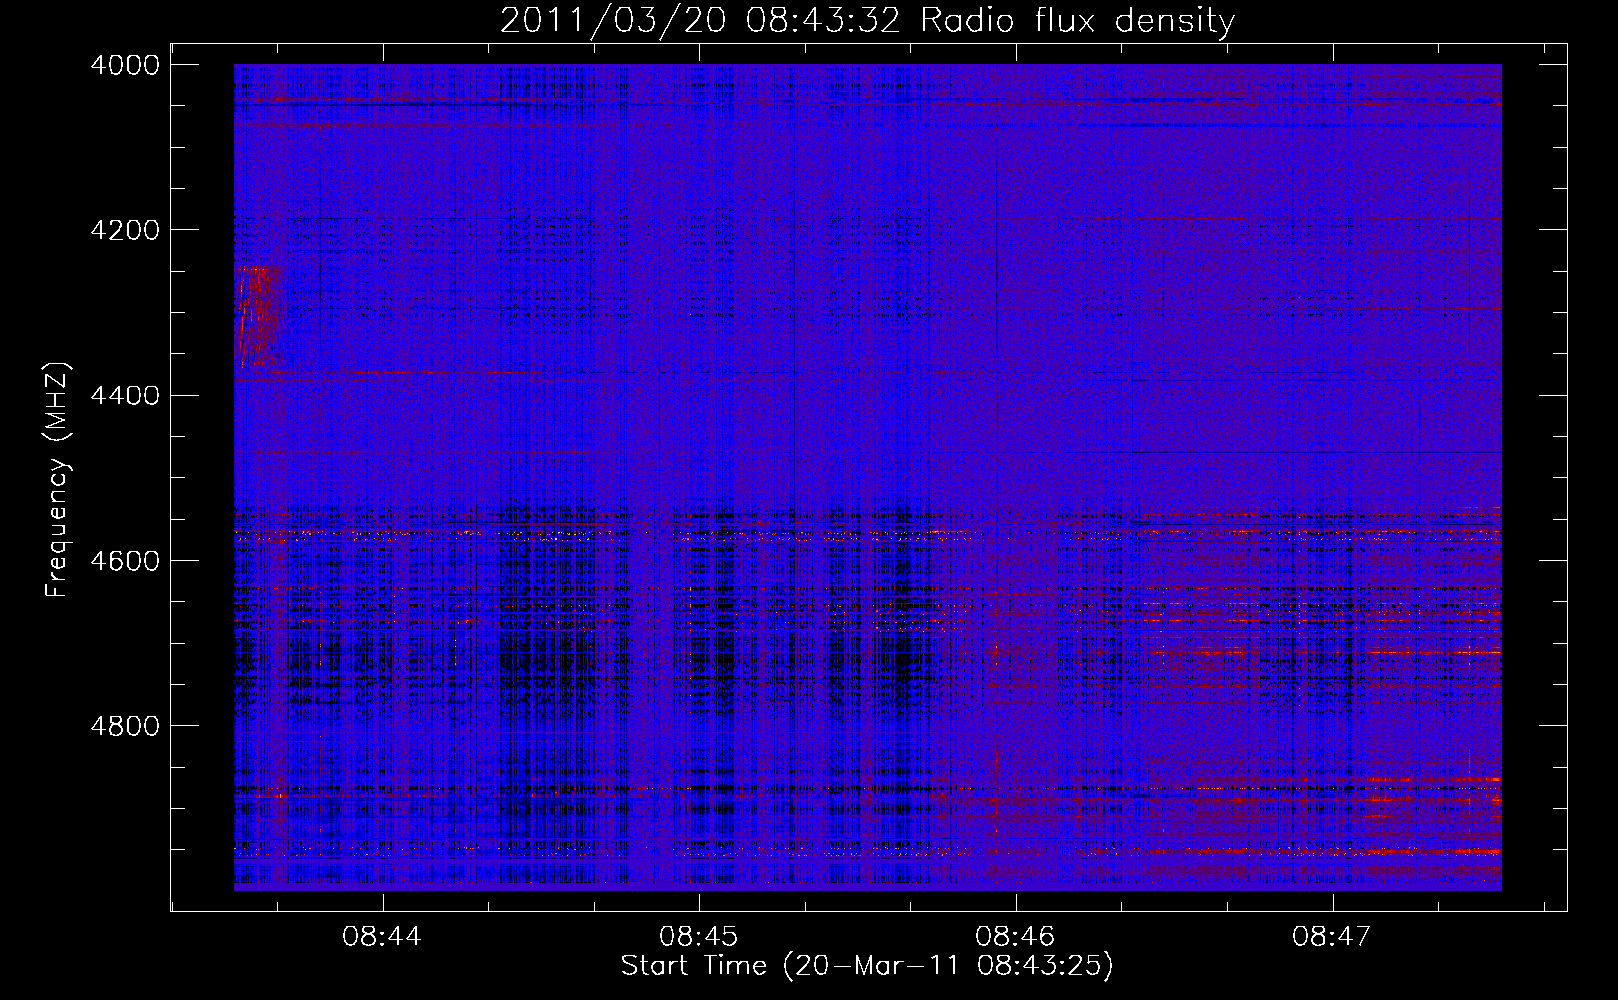Click the 'Start Time (20-Mar-11 08:43:25)' axis title

[867, 966]
